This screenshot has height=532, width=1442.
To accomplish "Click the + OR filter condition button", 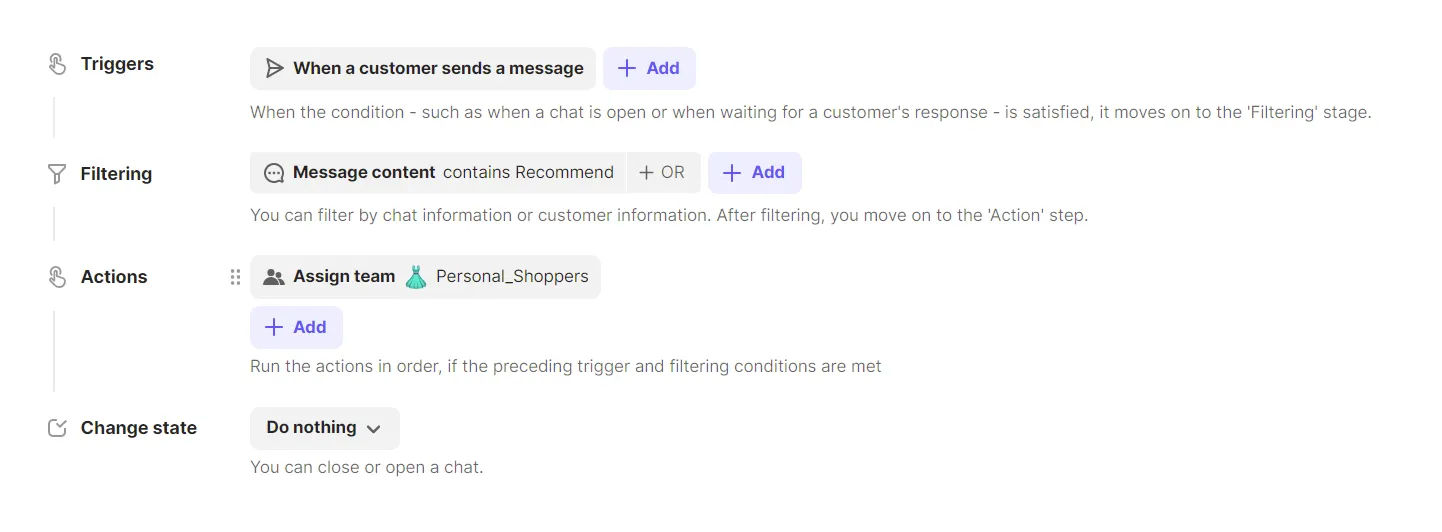I will tap(662, 173).
